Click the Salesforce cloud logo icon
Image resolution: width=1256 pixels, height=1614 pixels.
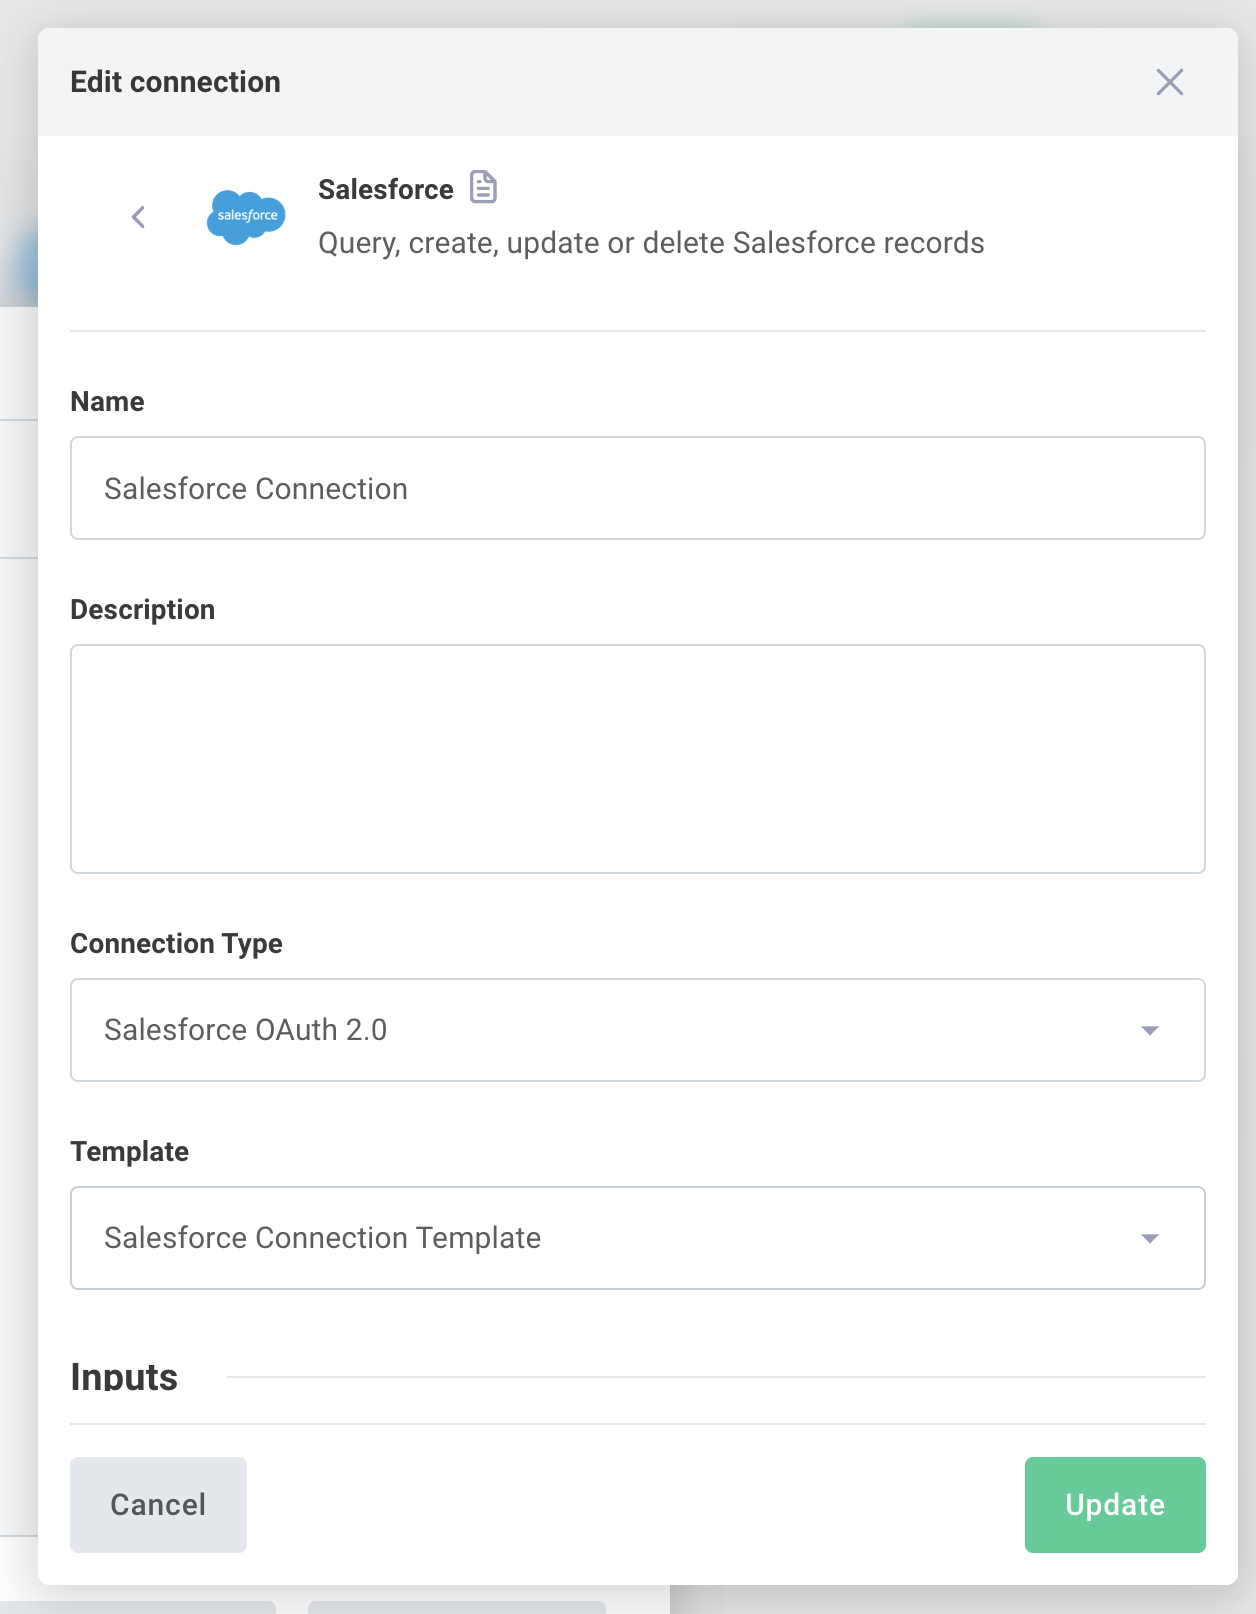pyautogui.click(x=246, y=216)
